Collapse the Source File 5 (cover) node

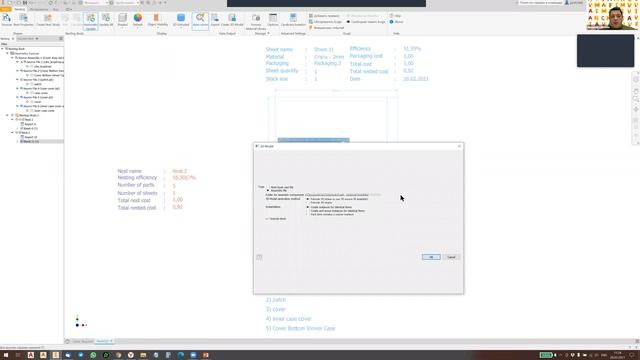coord(18,97)
